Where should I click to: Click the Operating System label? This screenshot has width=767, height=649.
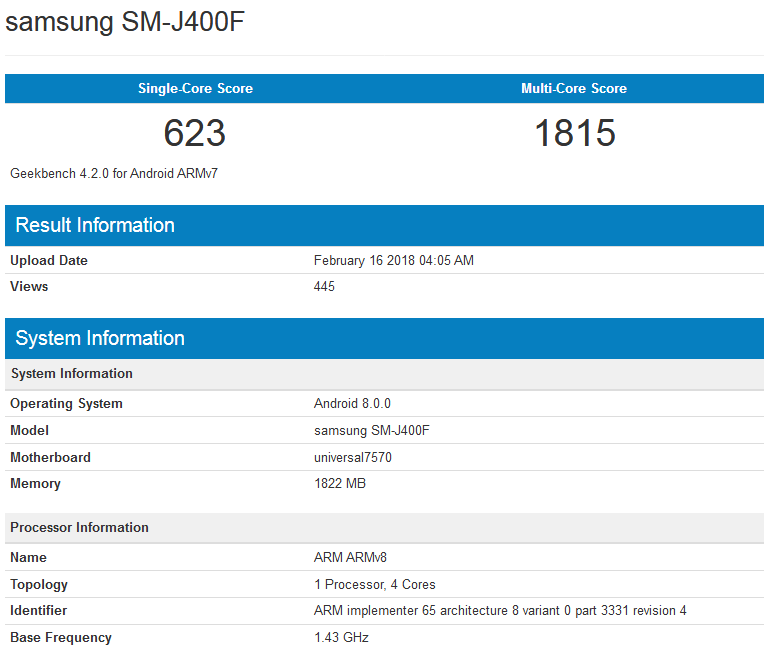[67, 403]
